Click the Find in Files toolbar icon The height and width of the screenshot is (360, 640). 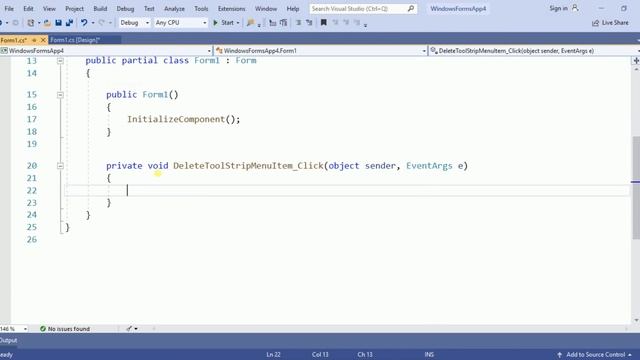250,23
